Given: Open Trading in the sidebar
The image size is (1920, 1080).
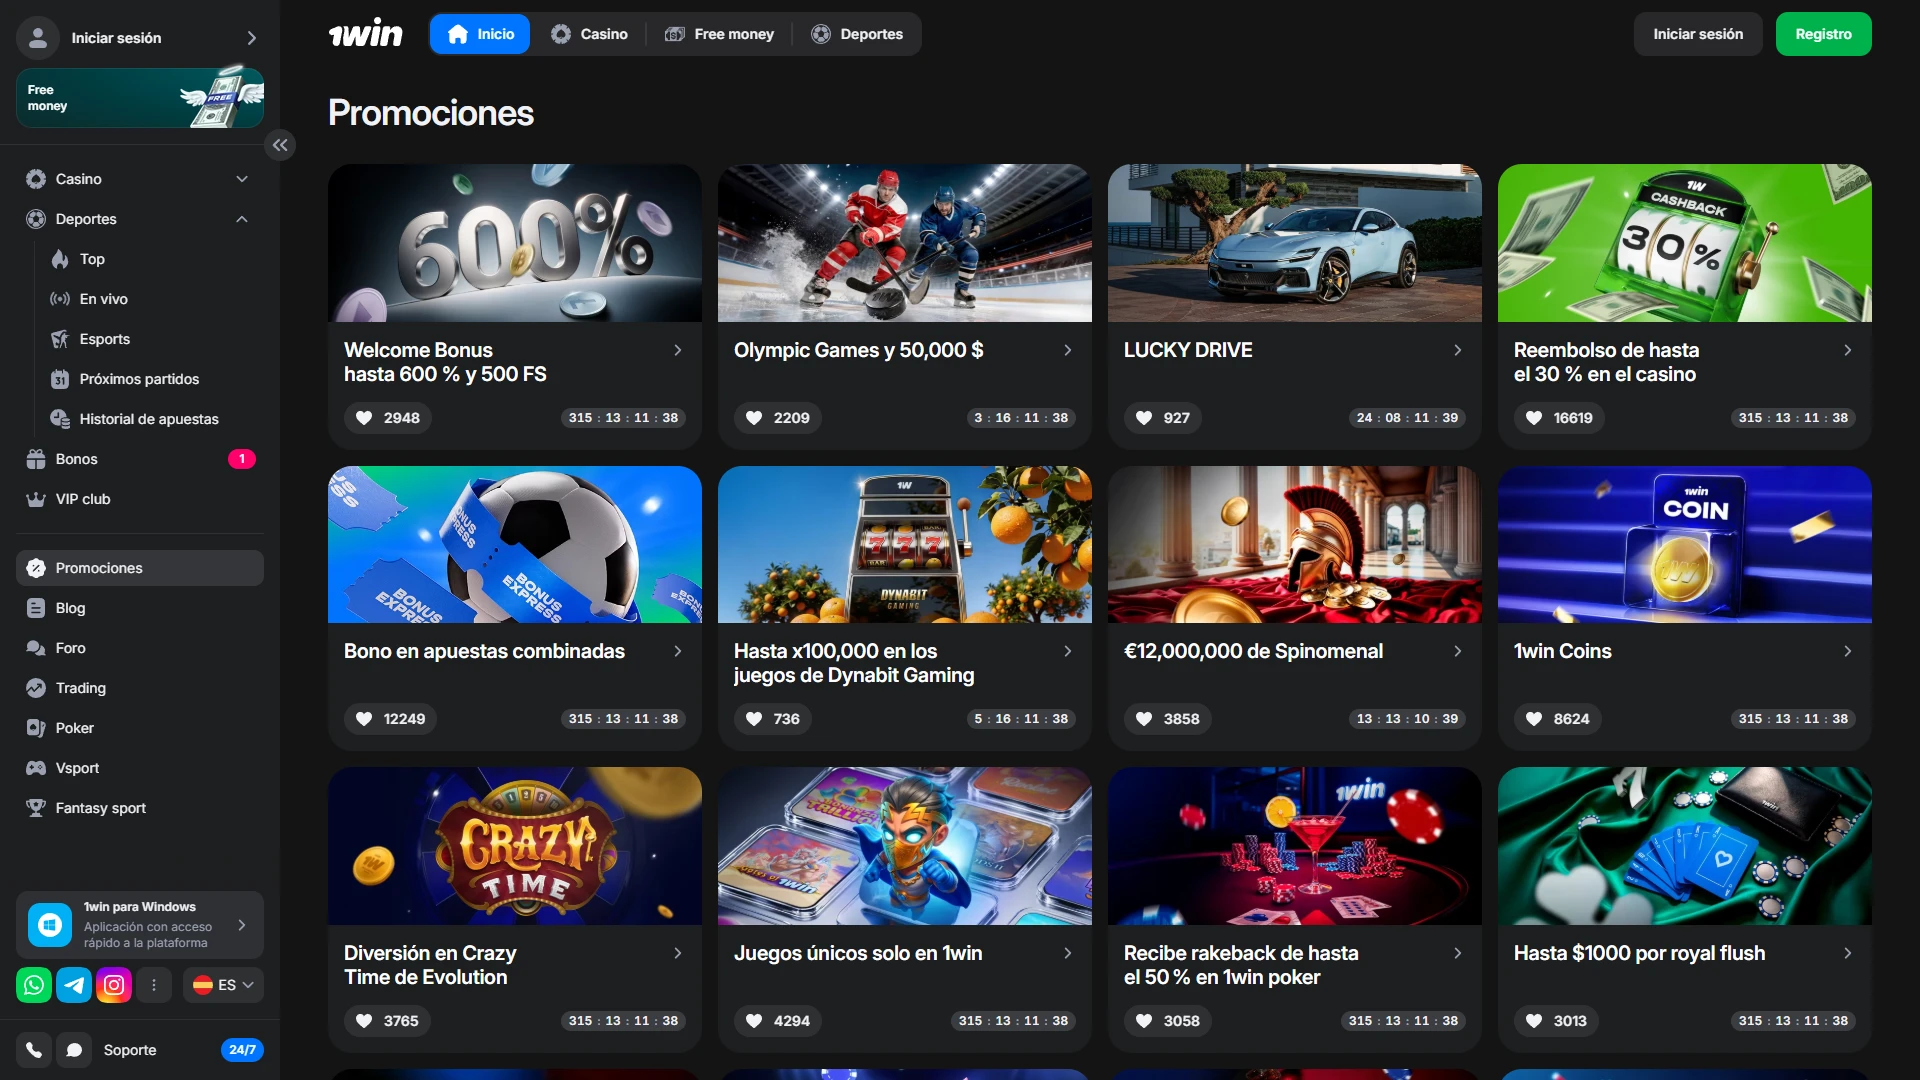Looking at the screenshot, I should coord(80,688).
